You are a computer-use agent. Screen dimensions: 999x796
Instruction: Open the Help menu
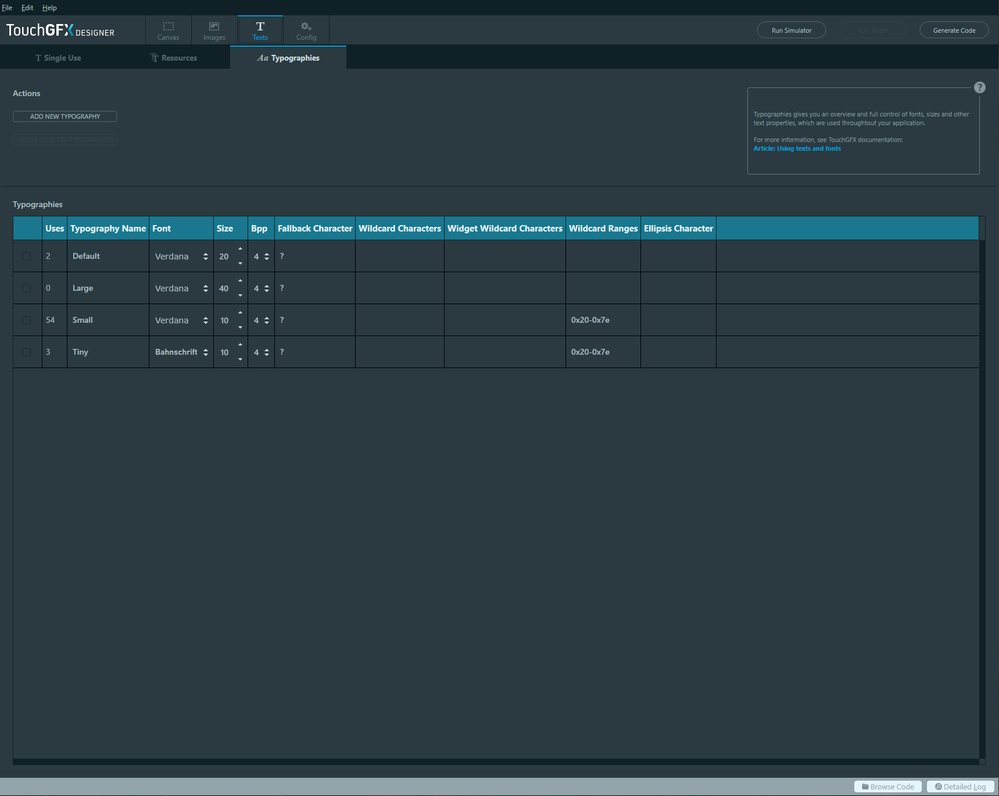pos(50,8)
